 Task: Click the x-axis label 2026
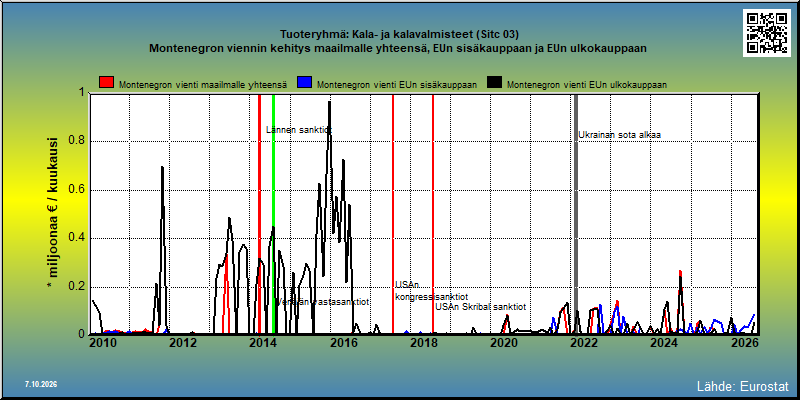coord(745,343)
